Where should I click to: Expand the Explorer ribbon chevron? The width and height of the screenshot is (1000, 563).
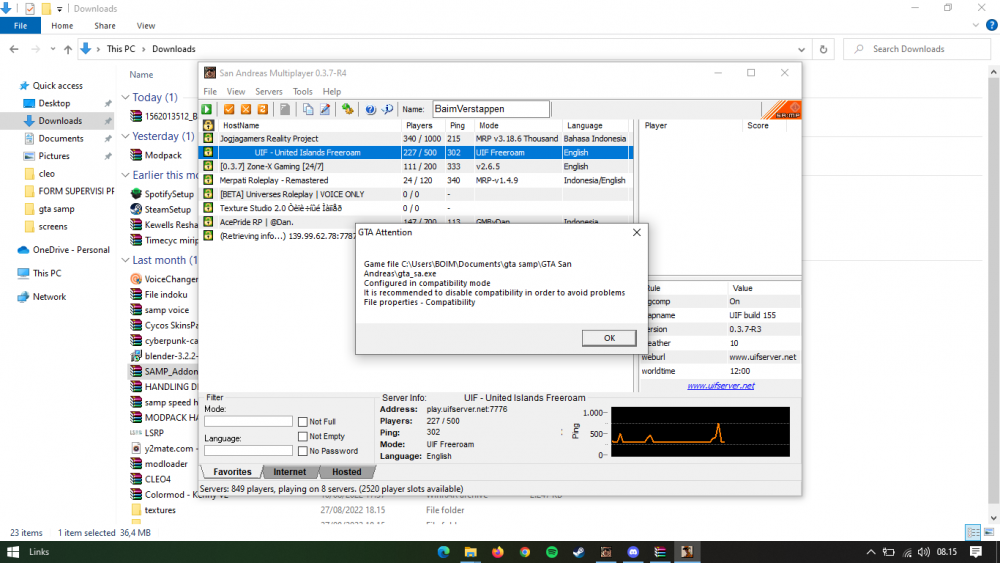976,26
